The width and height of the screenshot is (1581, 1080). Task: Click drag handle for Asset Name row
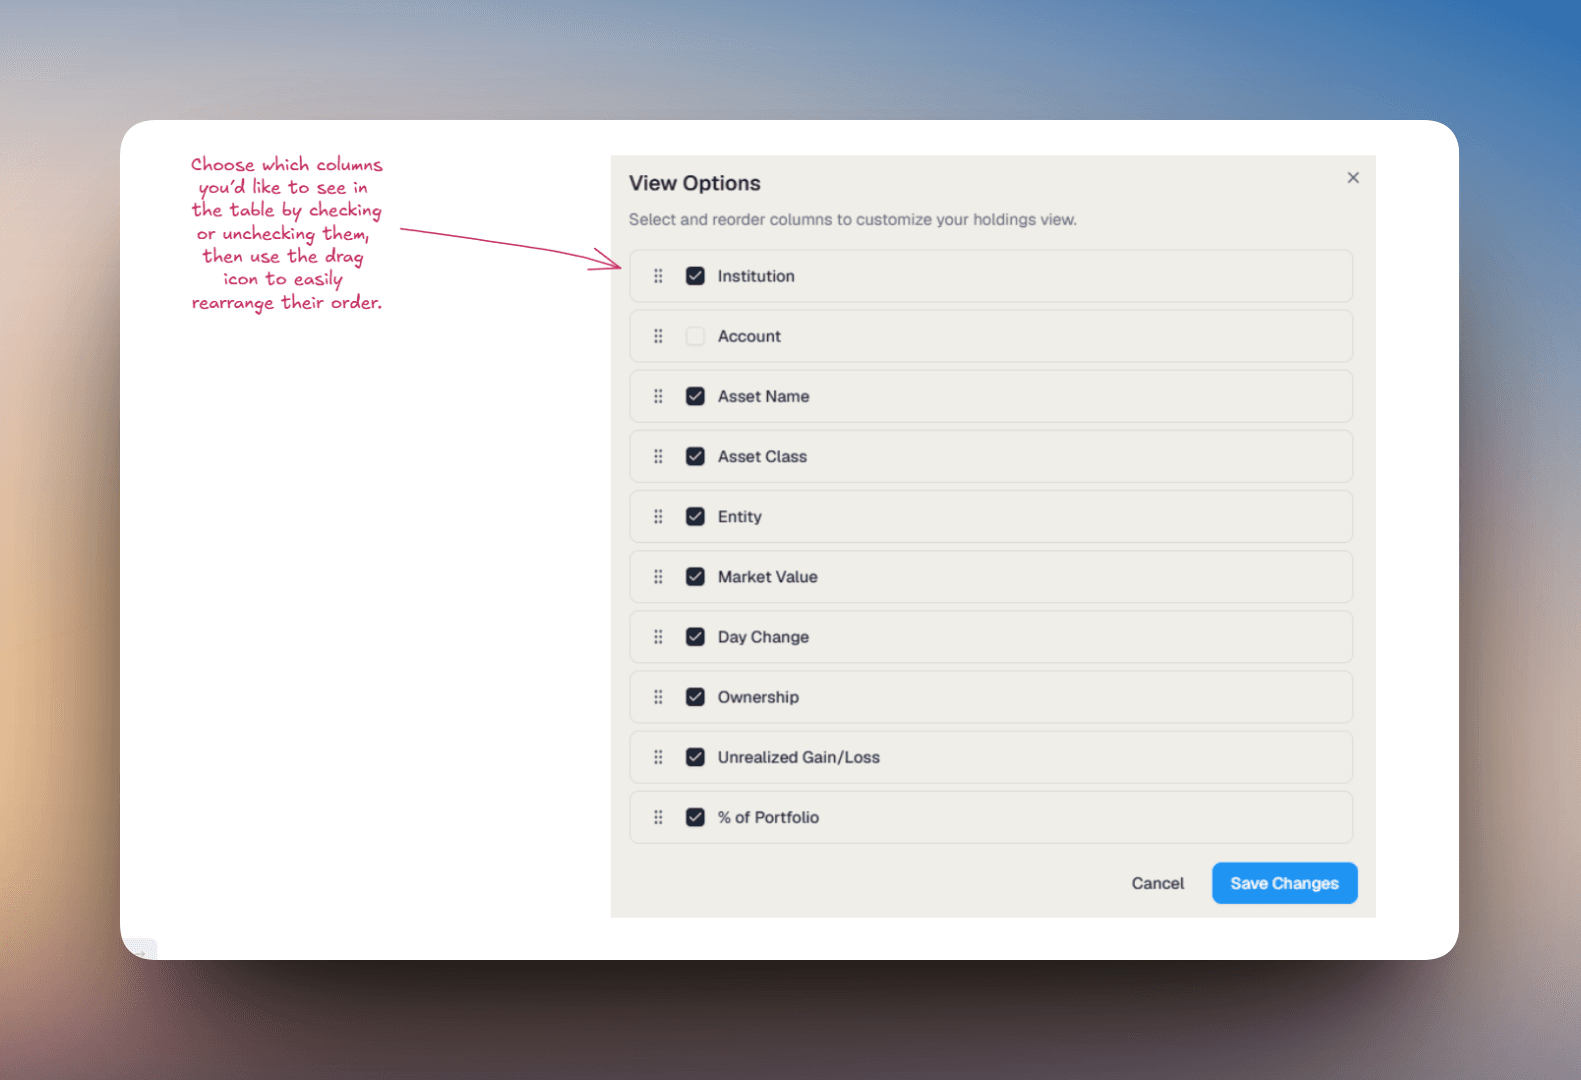click(658, 396)
